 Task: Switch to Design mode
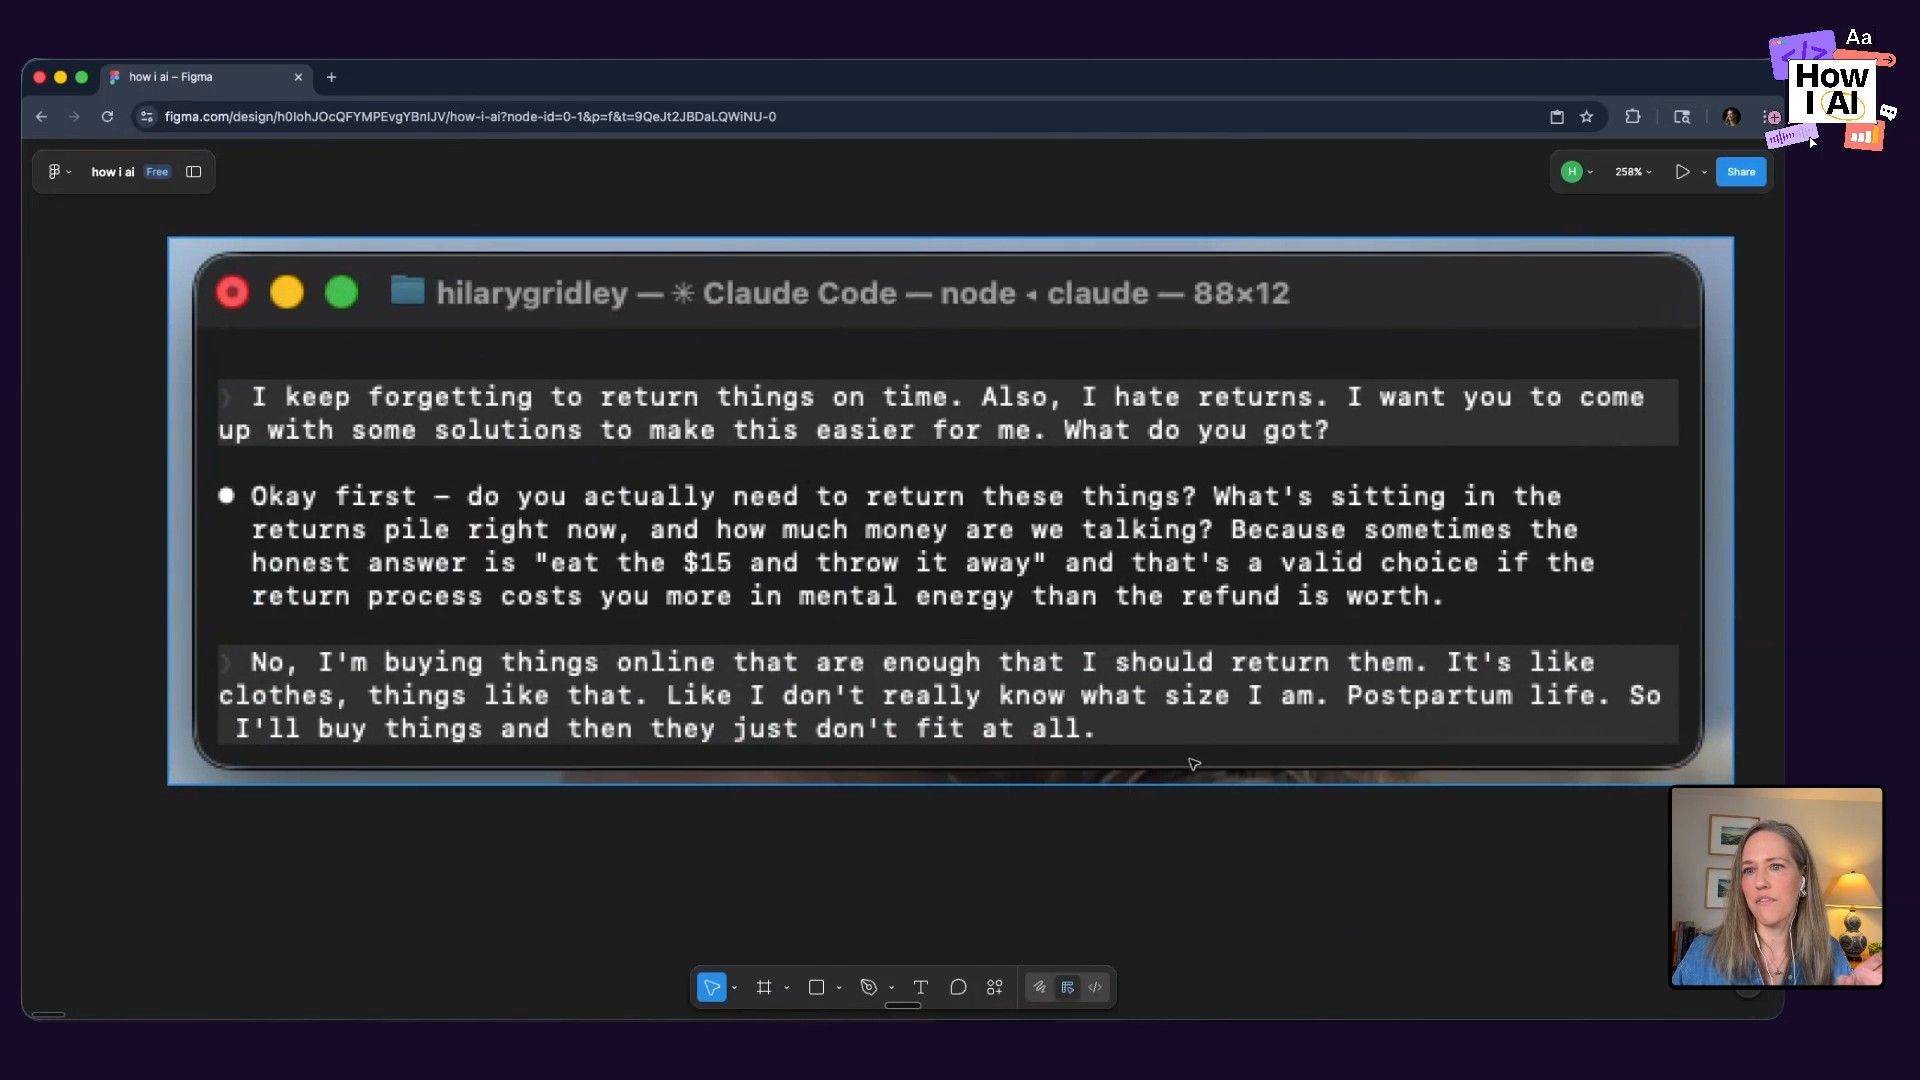(1068, 987)
